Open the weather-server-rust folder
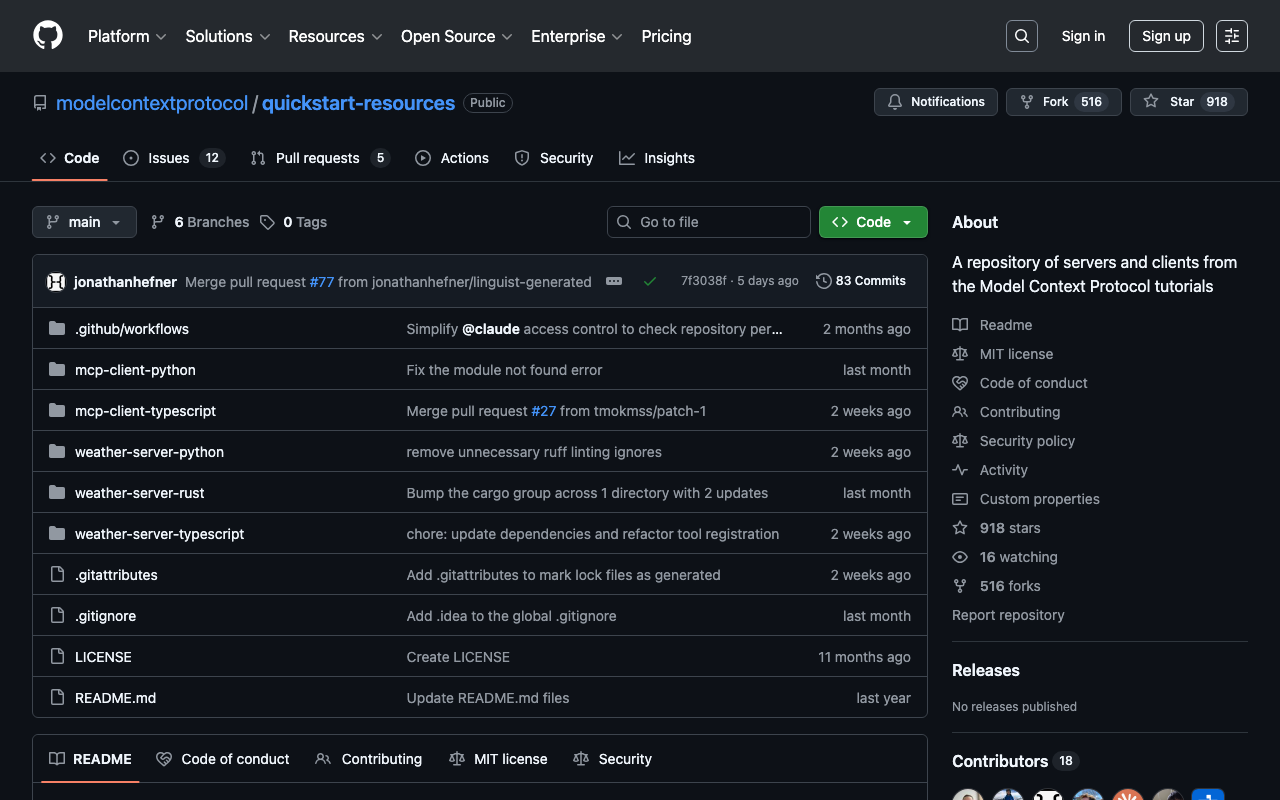 tap(139, 493)
